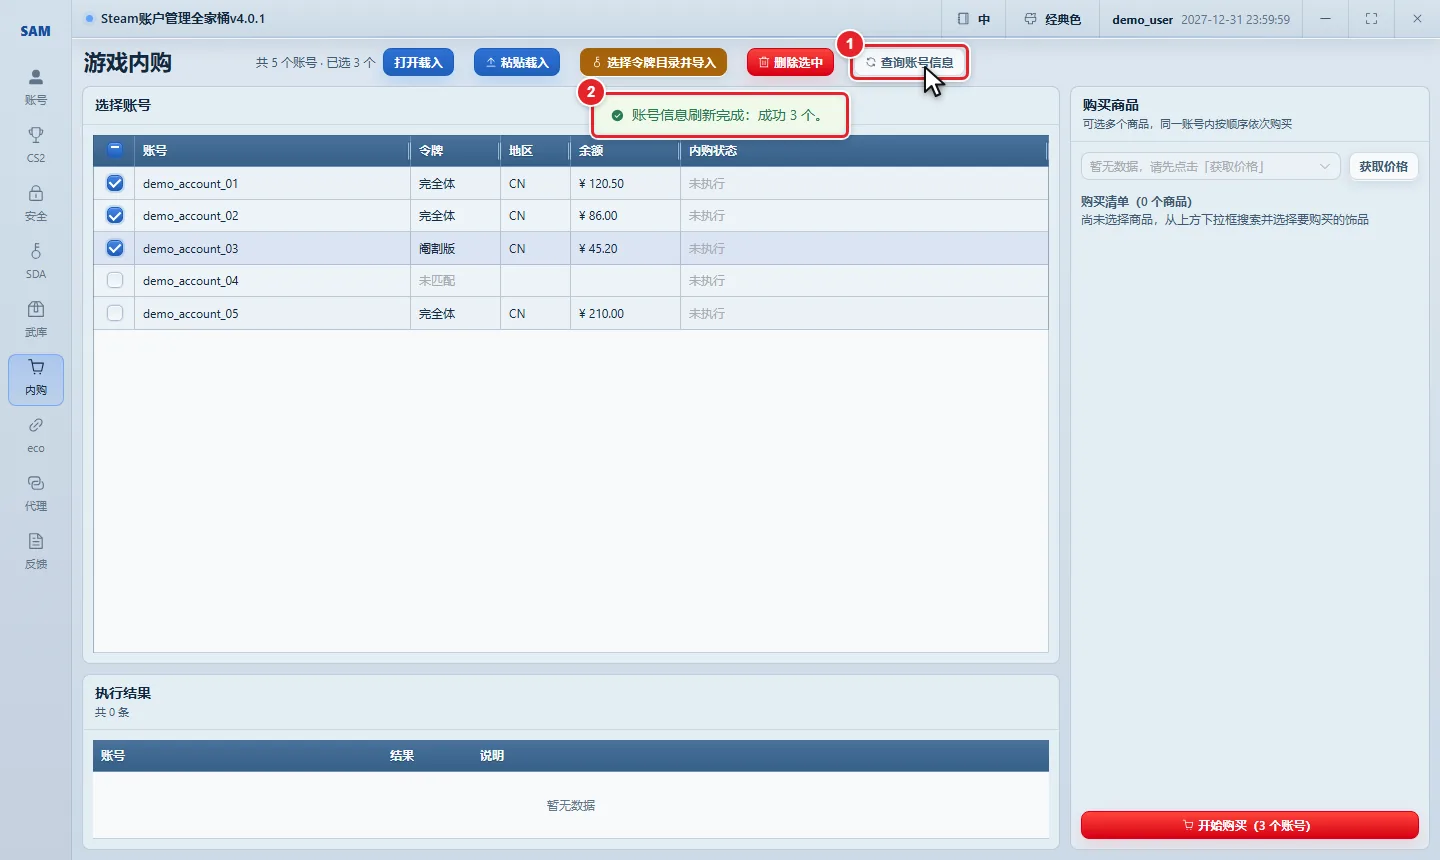The width and height of the screenshot is (1440, 860).
Task: Click the 获取价格 button
Action: pos(1383,166)
